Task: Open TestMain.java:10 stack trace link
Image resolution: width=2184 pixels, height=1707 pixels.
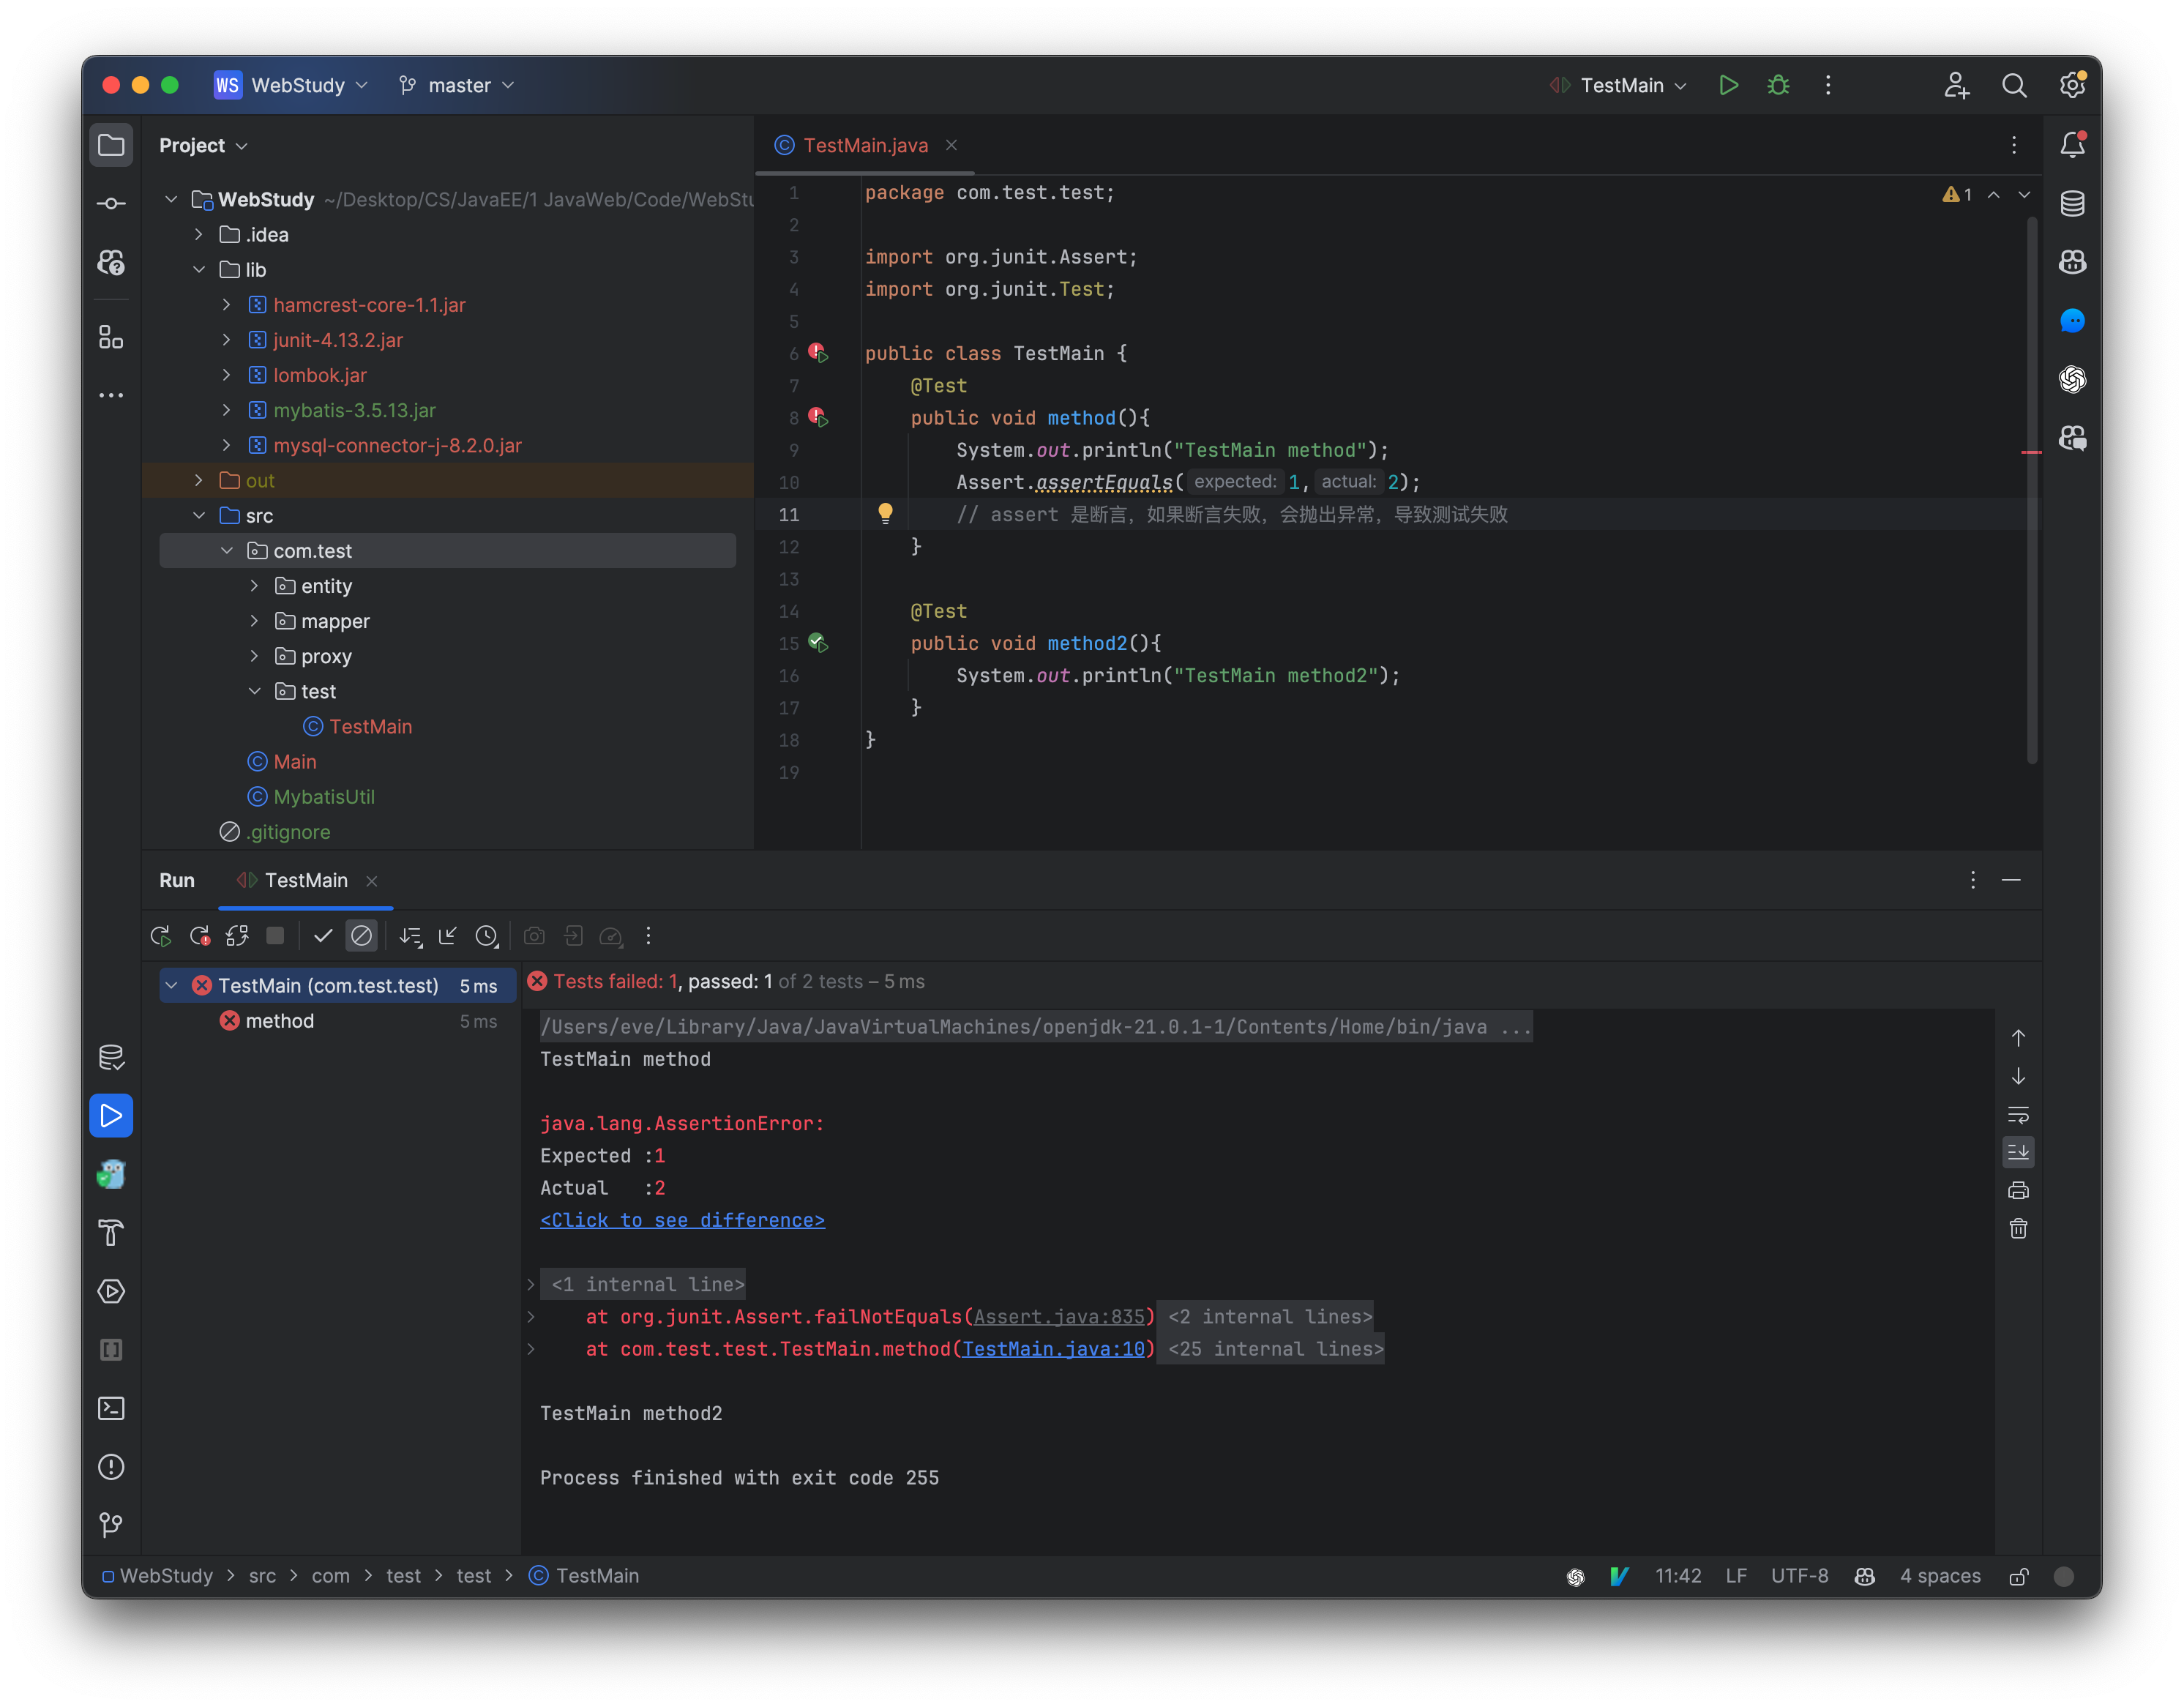Action: coord(1053,1349)
